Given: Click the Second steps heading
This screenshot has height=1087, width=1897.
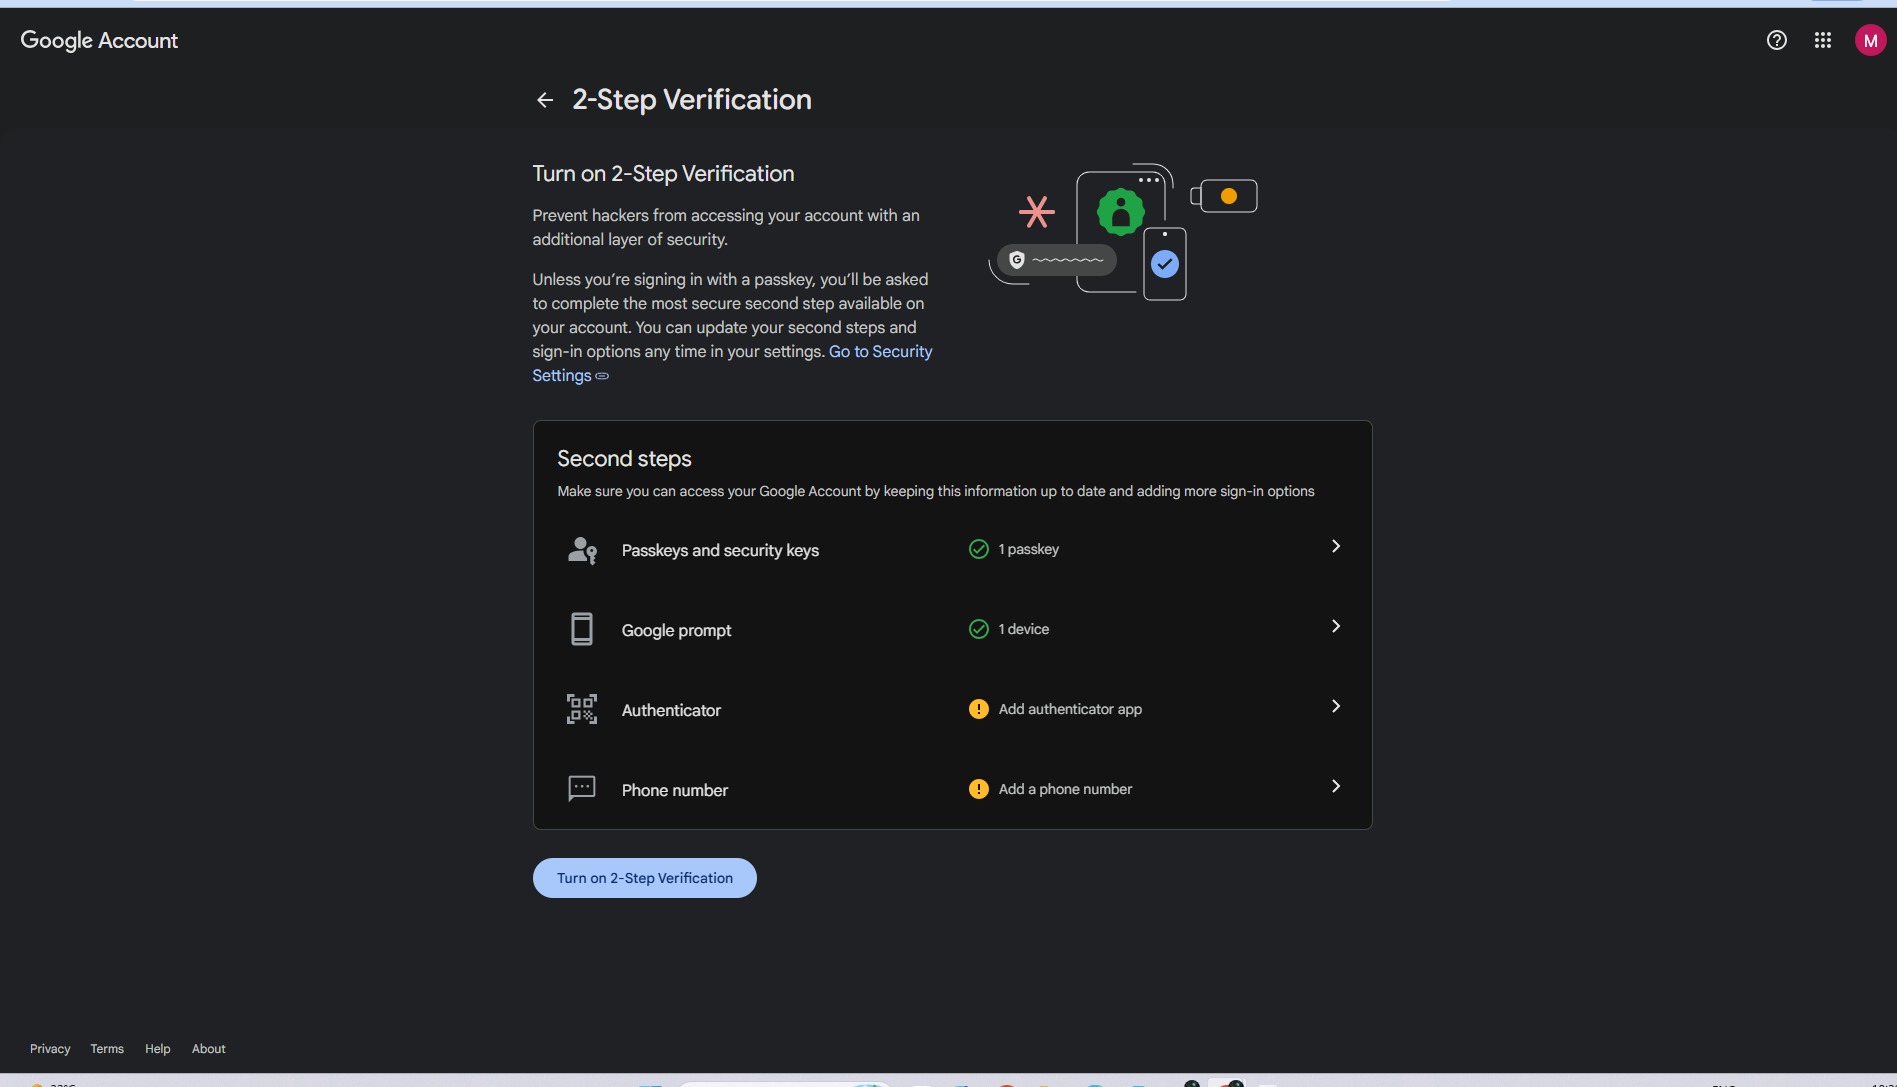Looking at the screenshot, I should pos(624,459).
